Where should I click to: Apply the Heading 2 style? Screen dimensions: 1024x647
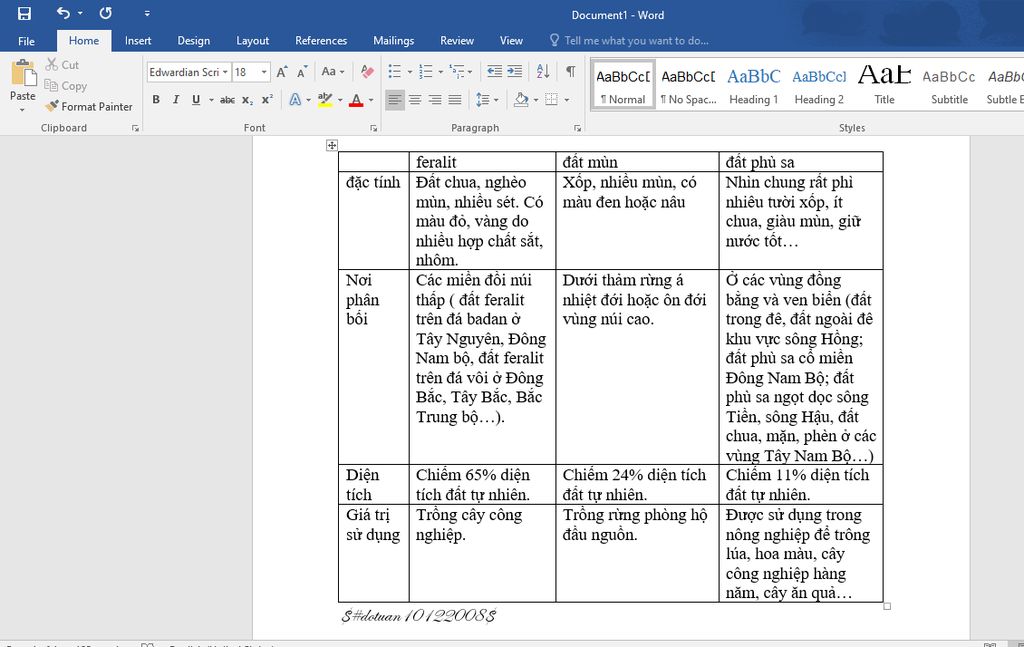pyautogui.click(x=819, y=85)
